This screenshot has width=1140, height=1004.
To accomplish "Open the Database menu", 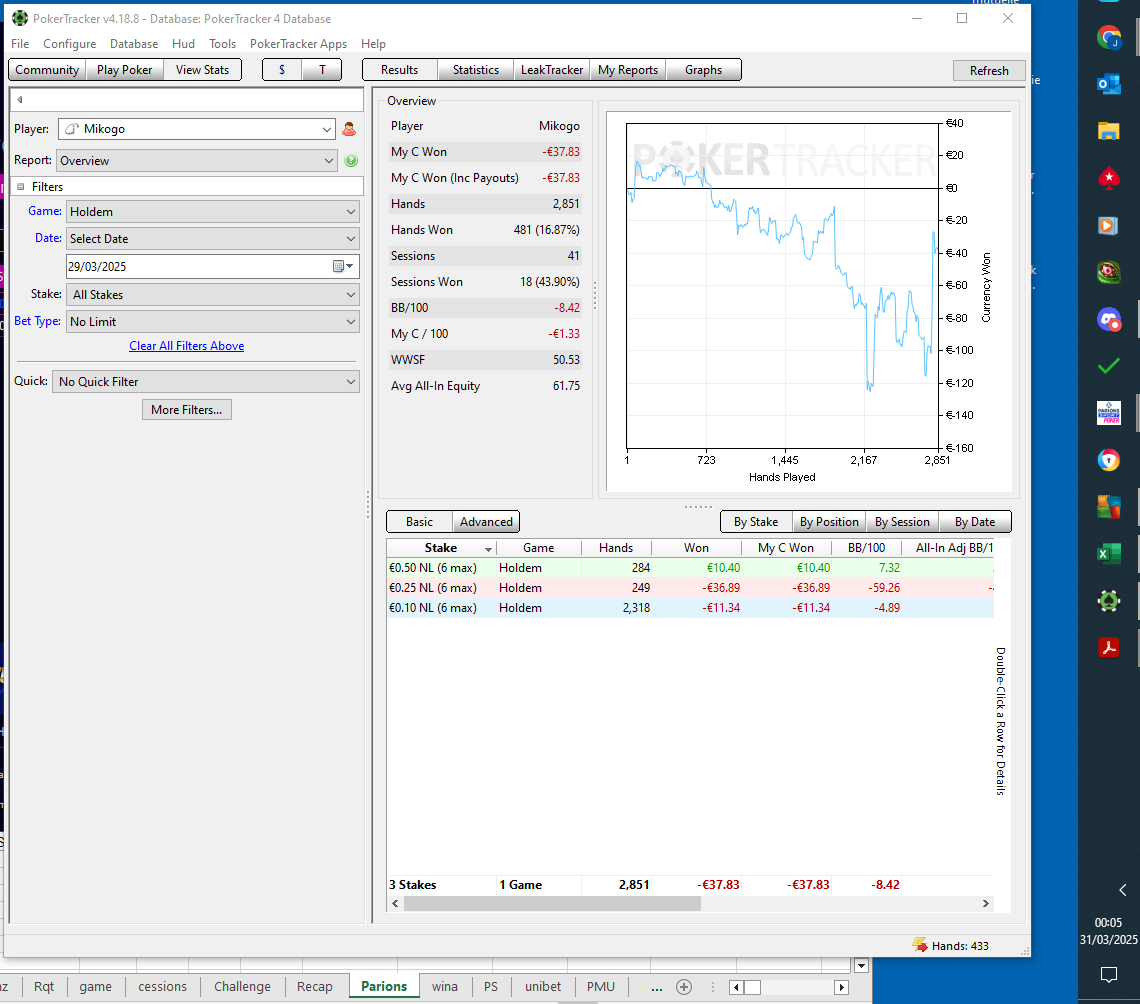I will click(x=134, y=44).
